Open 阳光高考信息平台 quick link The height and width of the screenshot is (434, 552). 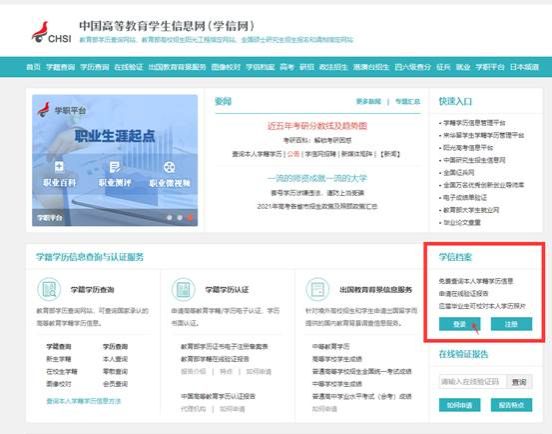(468, 147)
